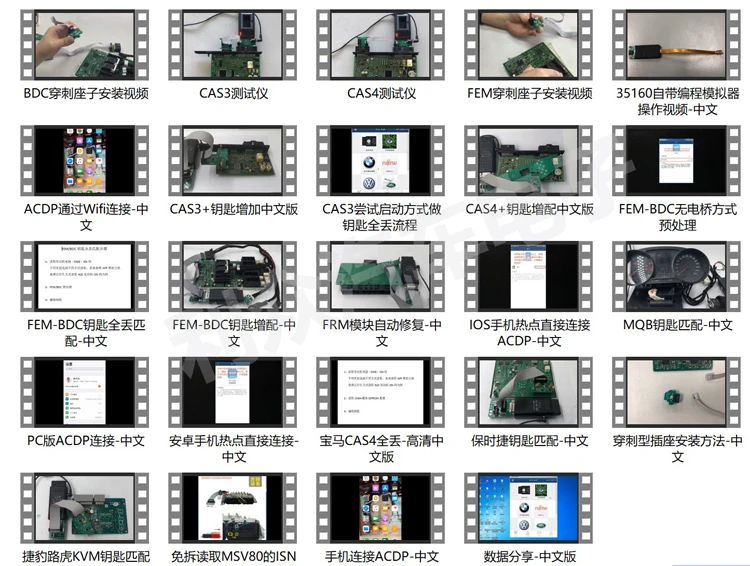Select the label CAS3尝试启动方式做钥匙全丢流程
This screenshot has width=750, height=566.
coord(381,217)
